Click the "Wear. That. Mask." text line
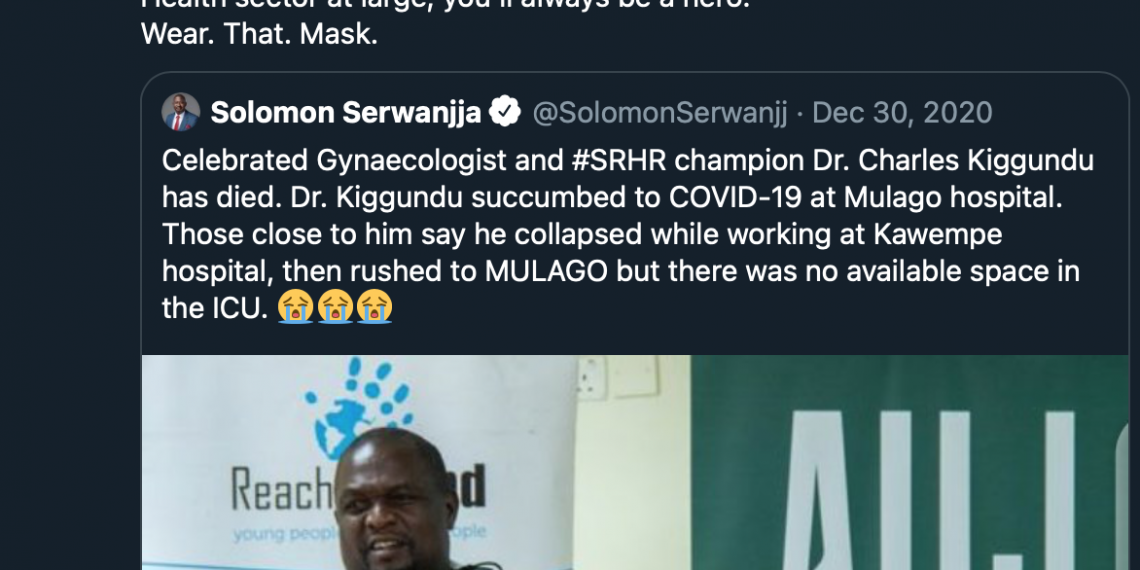This screenshot has height=570, width=1140. click(x=259, y=33)
